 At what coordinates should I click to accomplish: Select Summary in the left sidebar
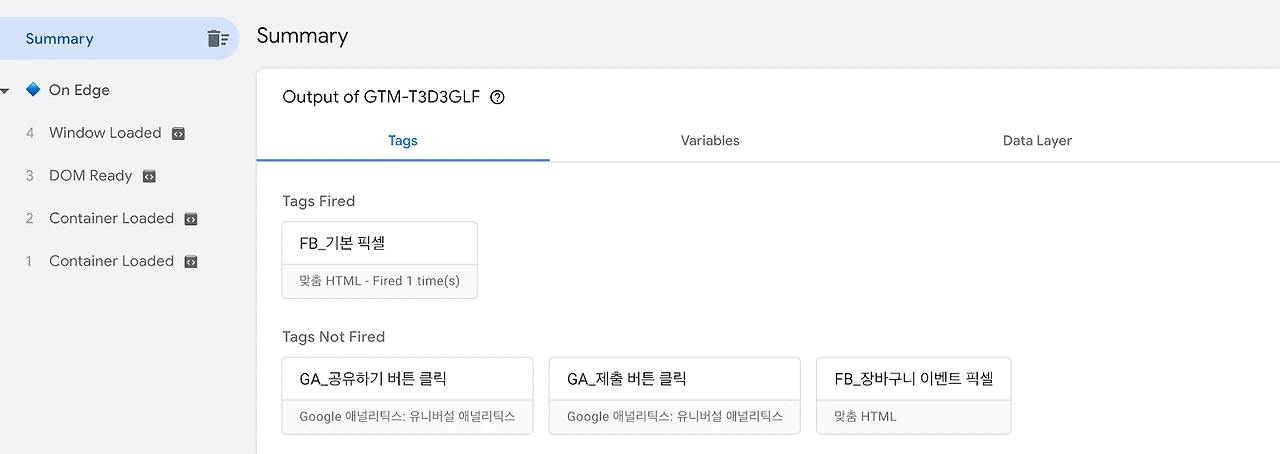[60, 39]
